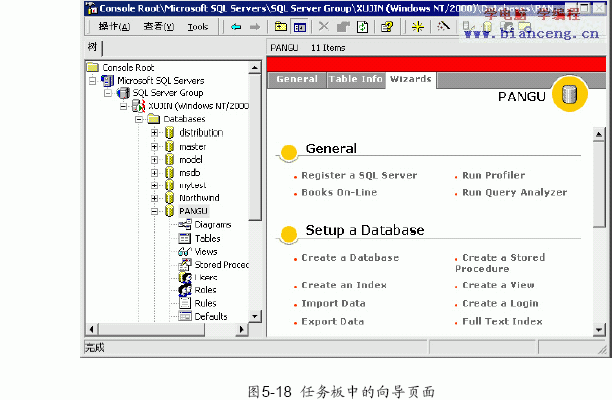Click the Create an Index link
The width and height of the screenshot is (612, 400).
[344, 285]
